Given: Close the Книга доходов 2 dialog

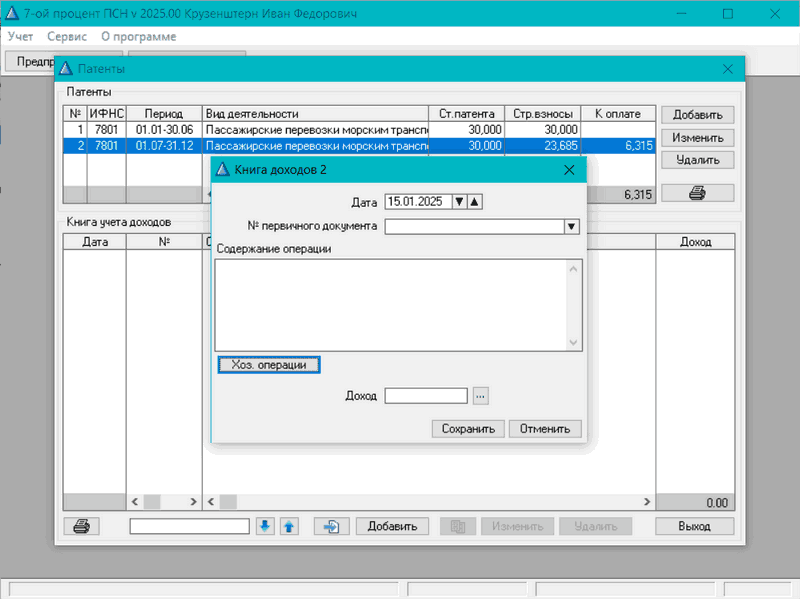Looking at the screenshot, I should 569,170.
